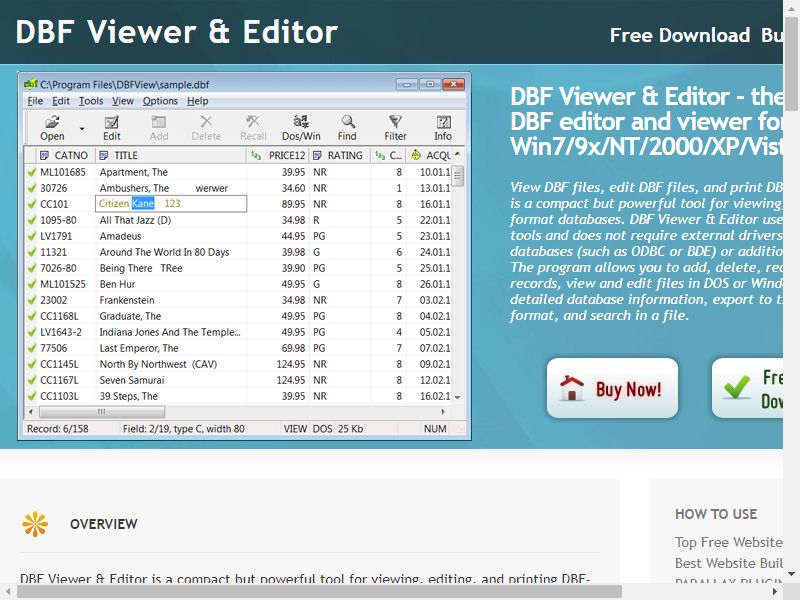The image size is (800, 600).
Task: Click the TITLE column header
Action: tap(171, 155)
